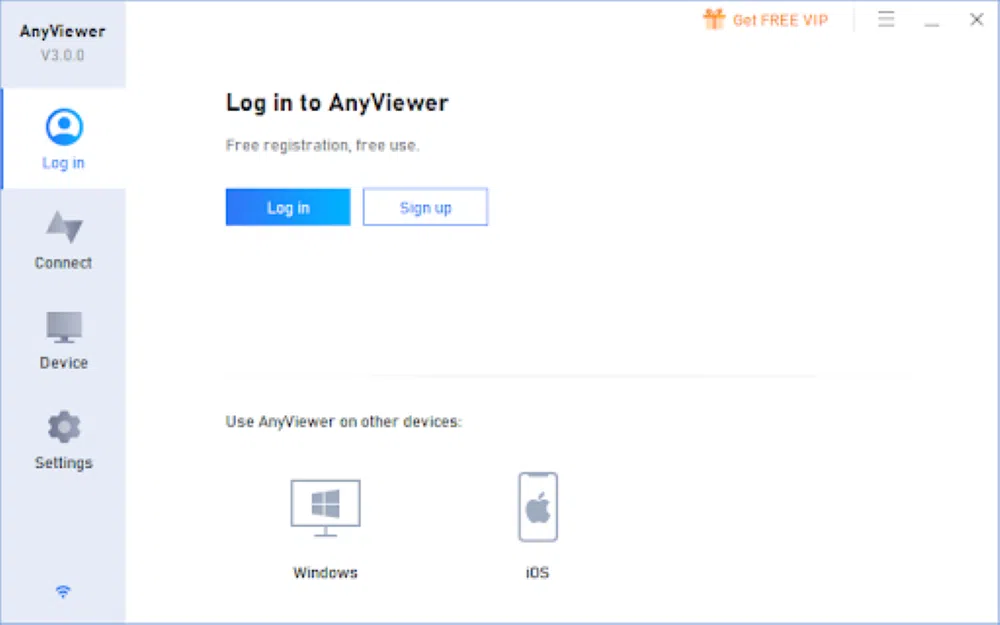Screen dimensions: 1000x625
Task: Click the "Log in to AnyViewer" heading
Action: (x=337, y=103)
